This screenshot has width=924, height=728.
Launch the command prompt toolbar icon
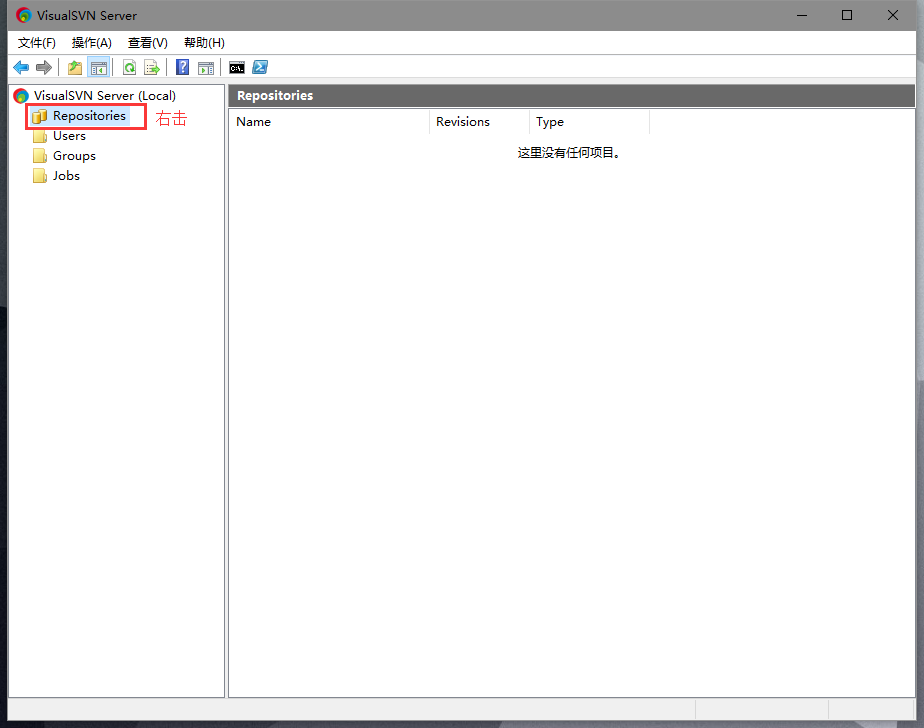coord(237,68)
